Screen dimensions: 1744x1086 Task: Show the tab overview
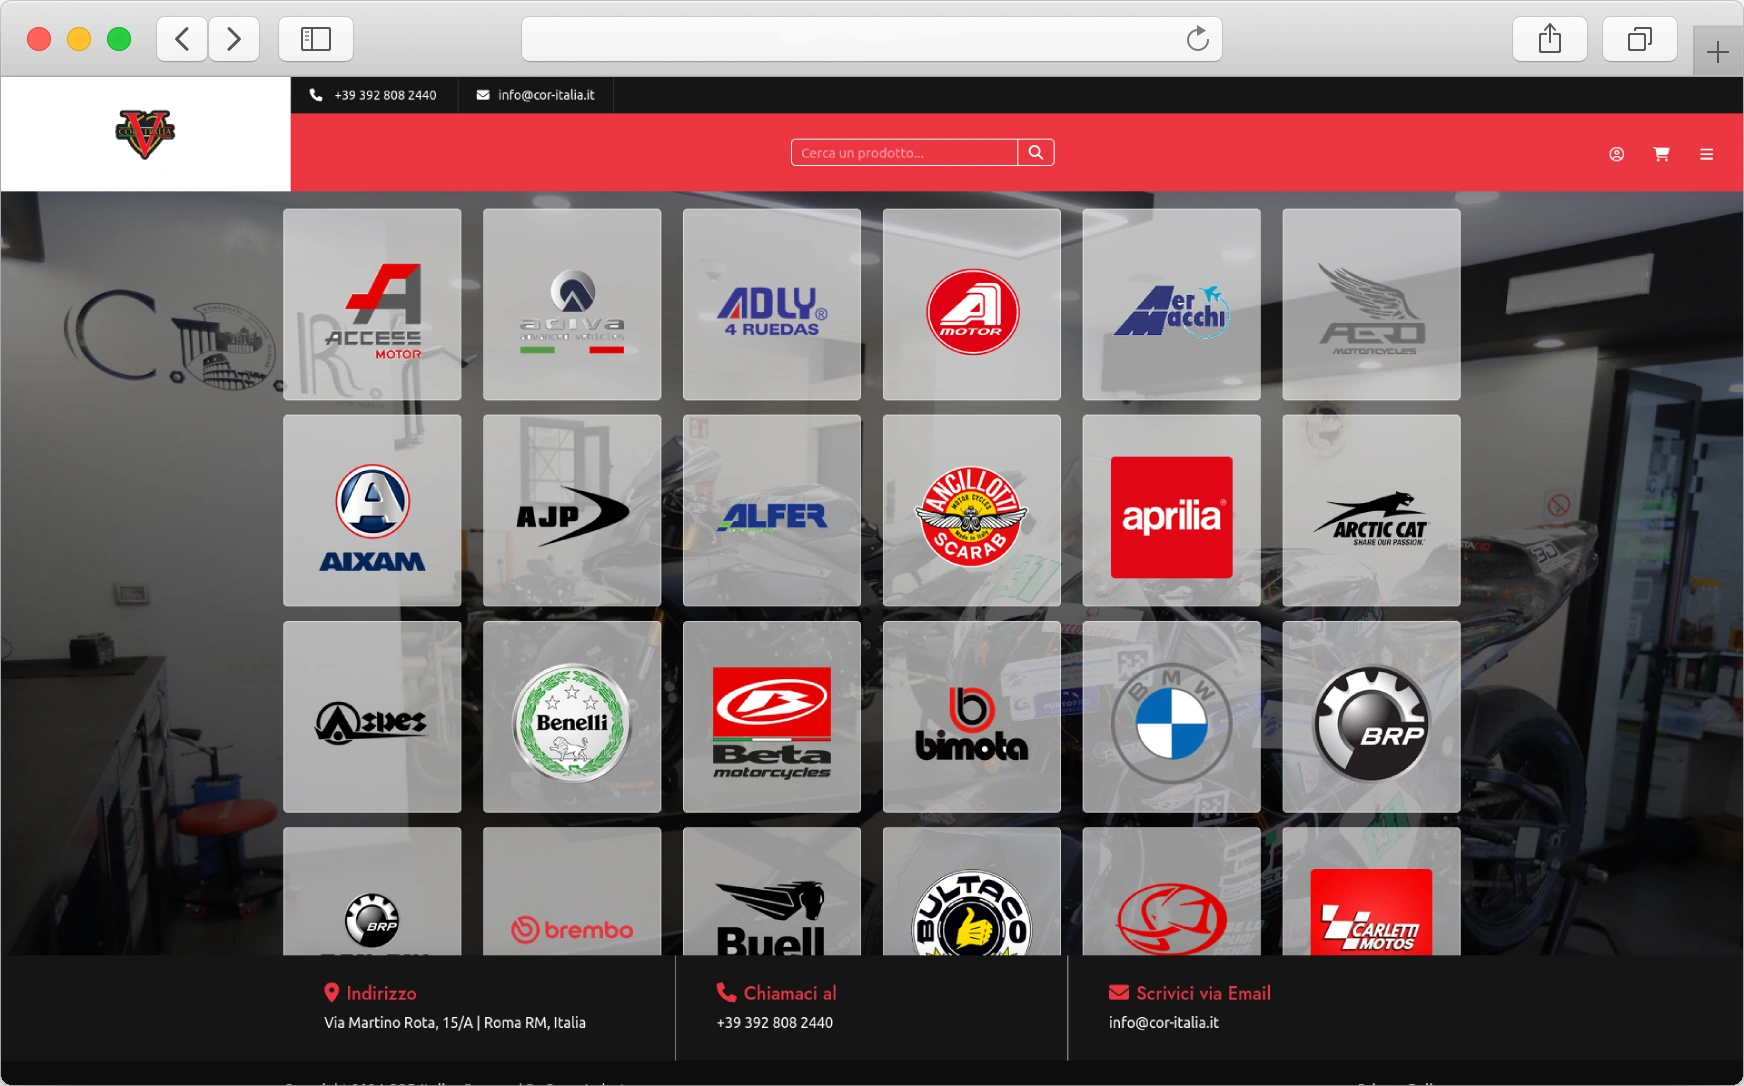(1640, 39)
